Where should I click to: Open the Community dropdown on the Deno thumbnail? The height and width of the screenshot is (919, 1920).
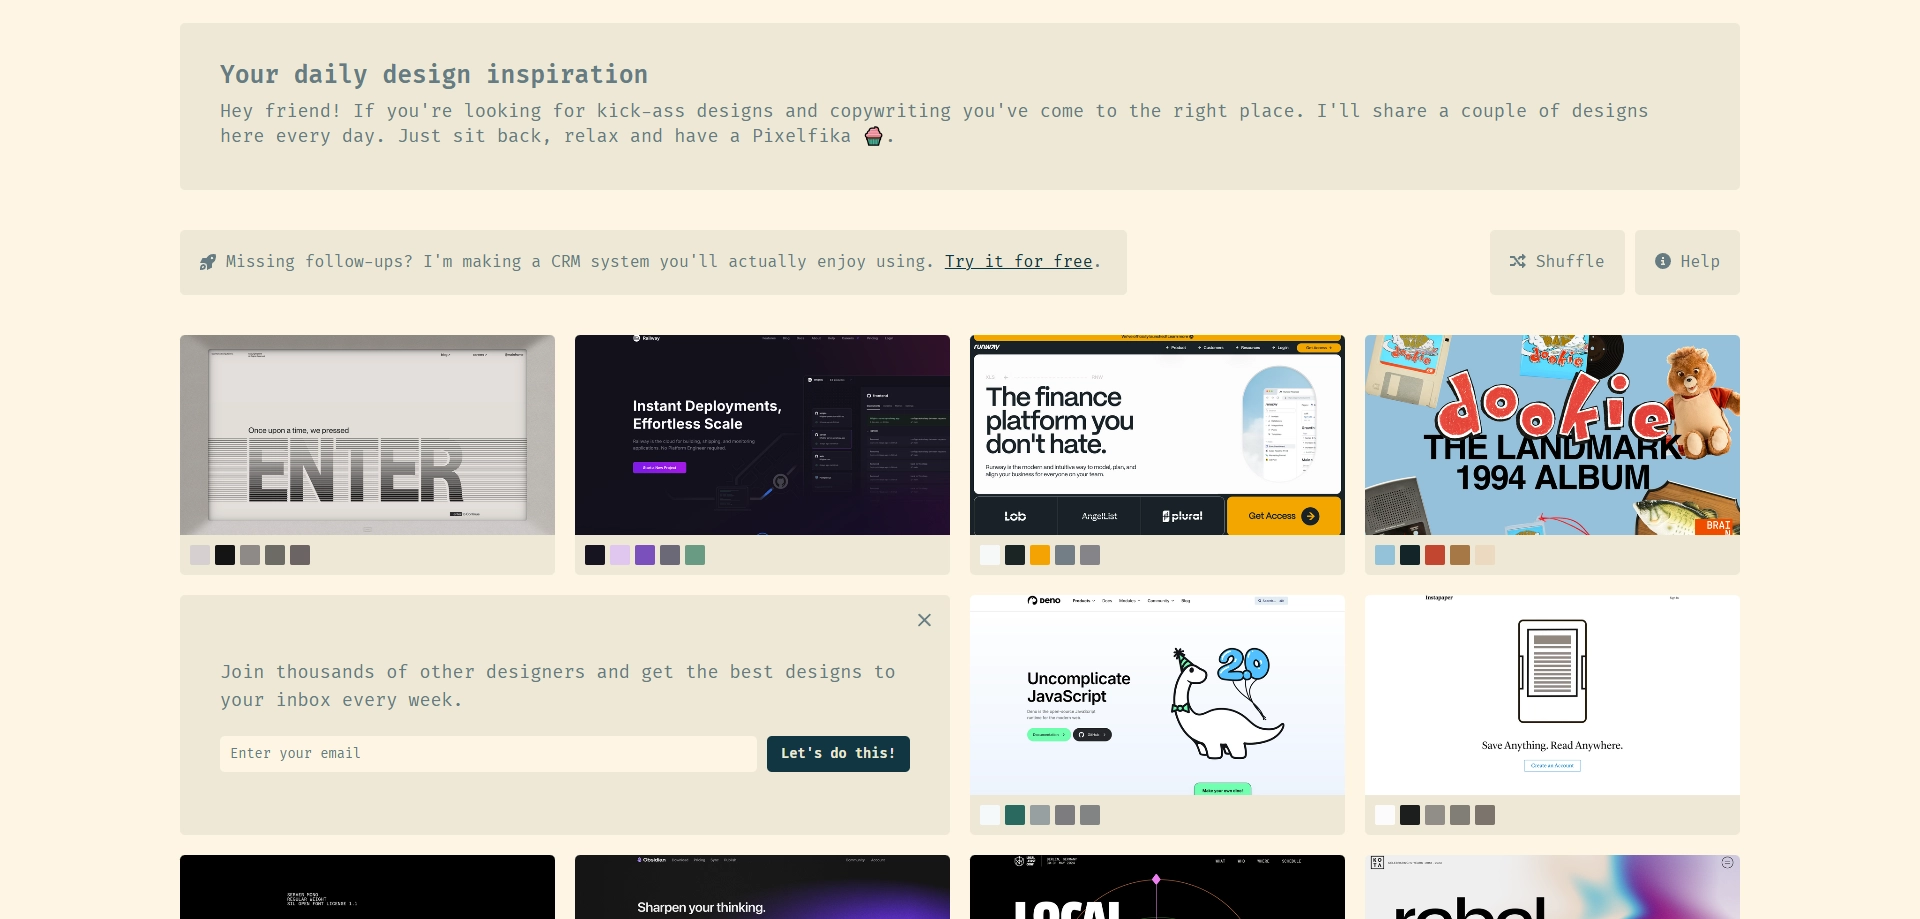[1158, 601]
